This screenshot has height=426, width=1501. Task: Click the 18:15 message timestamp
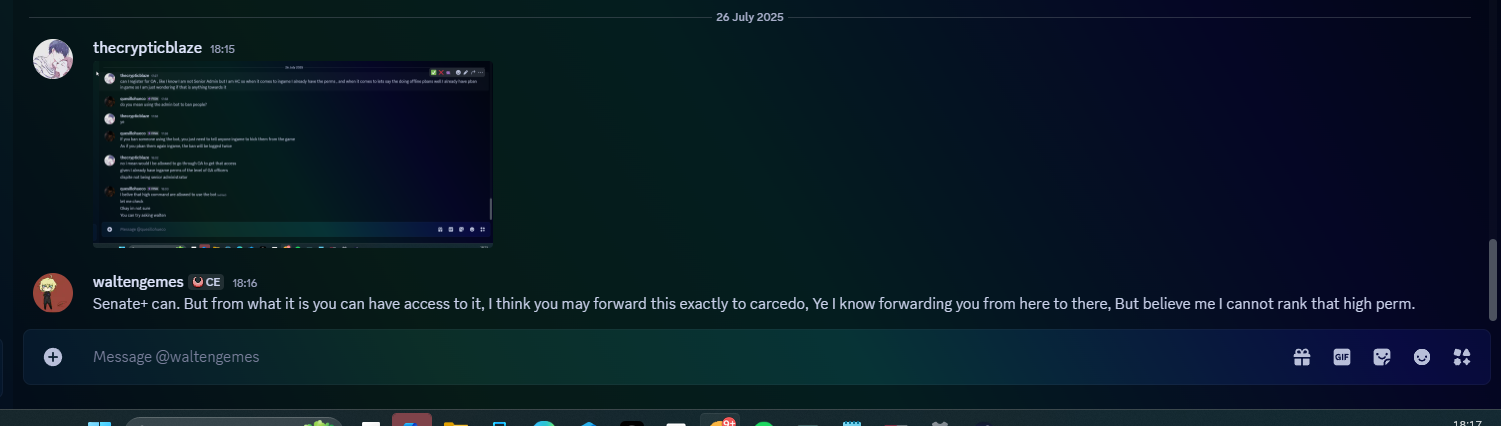tap(222, 48)
